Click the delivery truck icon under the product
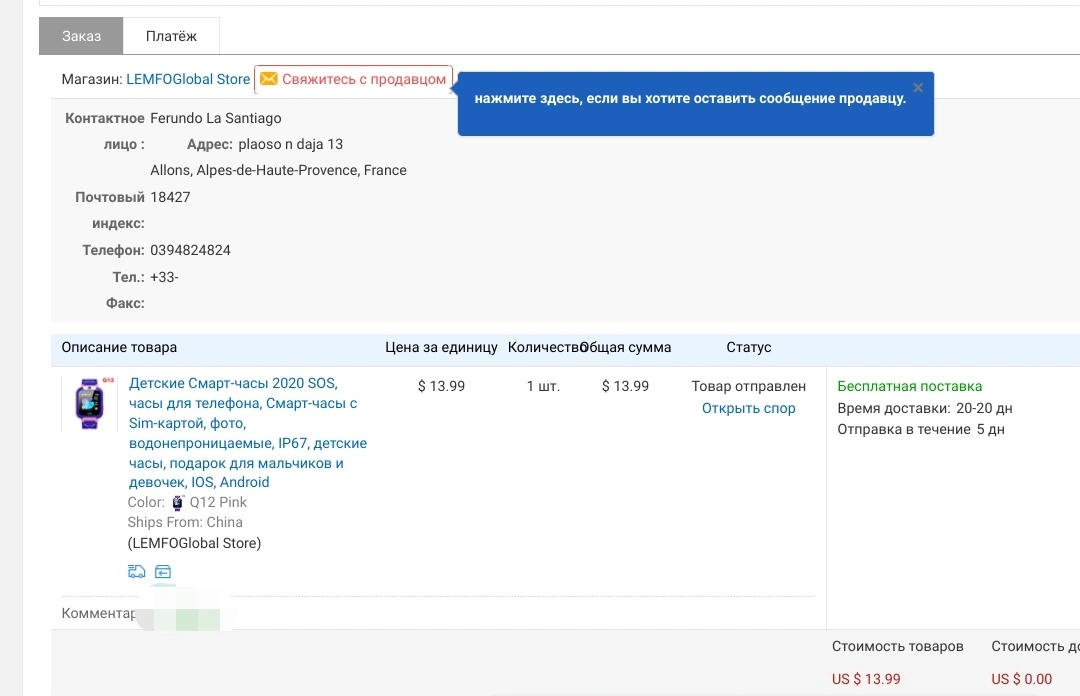Viewport: 1080px width, 696px height. [x=136, y=571]
